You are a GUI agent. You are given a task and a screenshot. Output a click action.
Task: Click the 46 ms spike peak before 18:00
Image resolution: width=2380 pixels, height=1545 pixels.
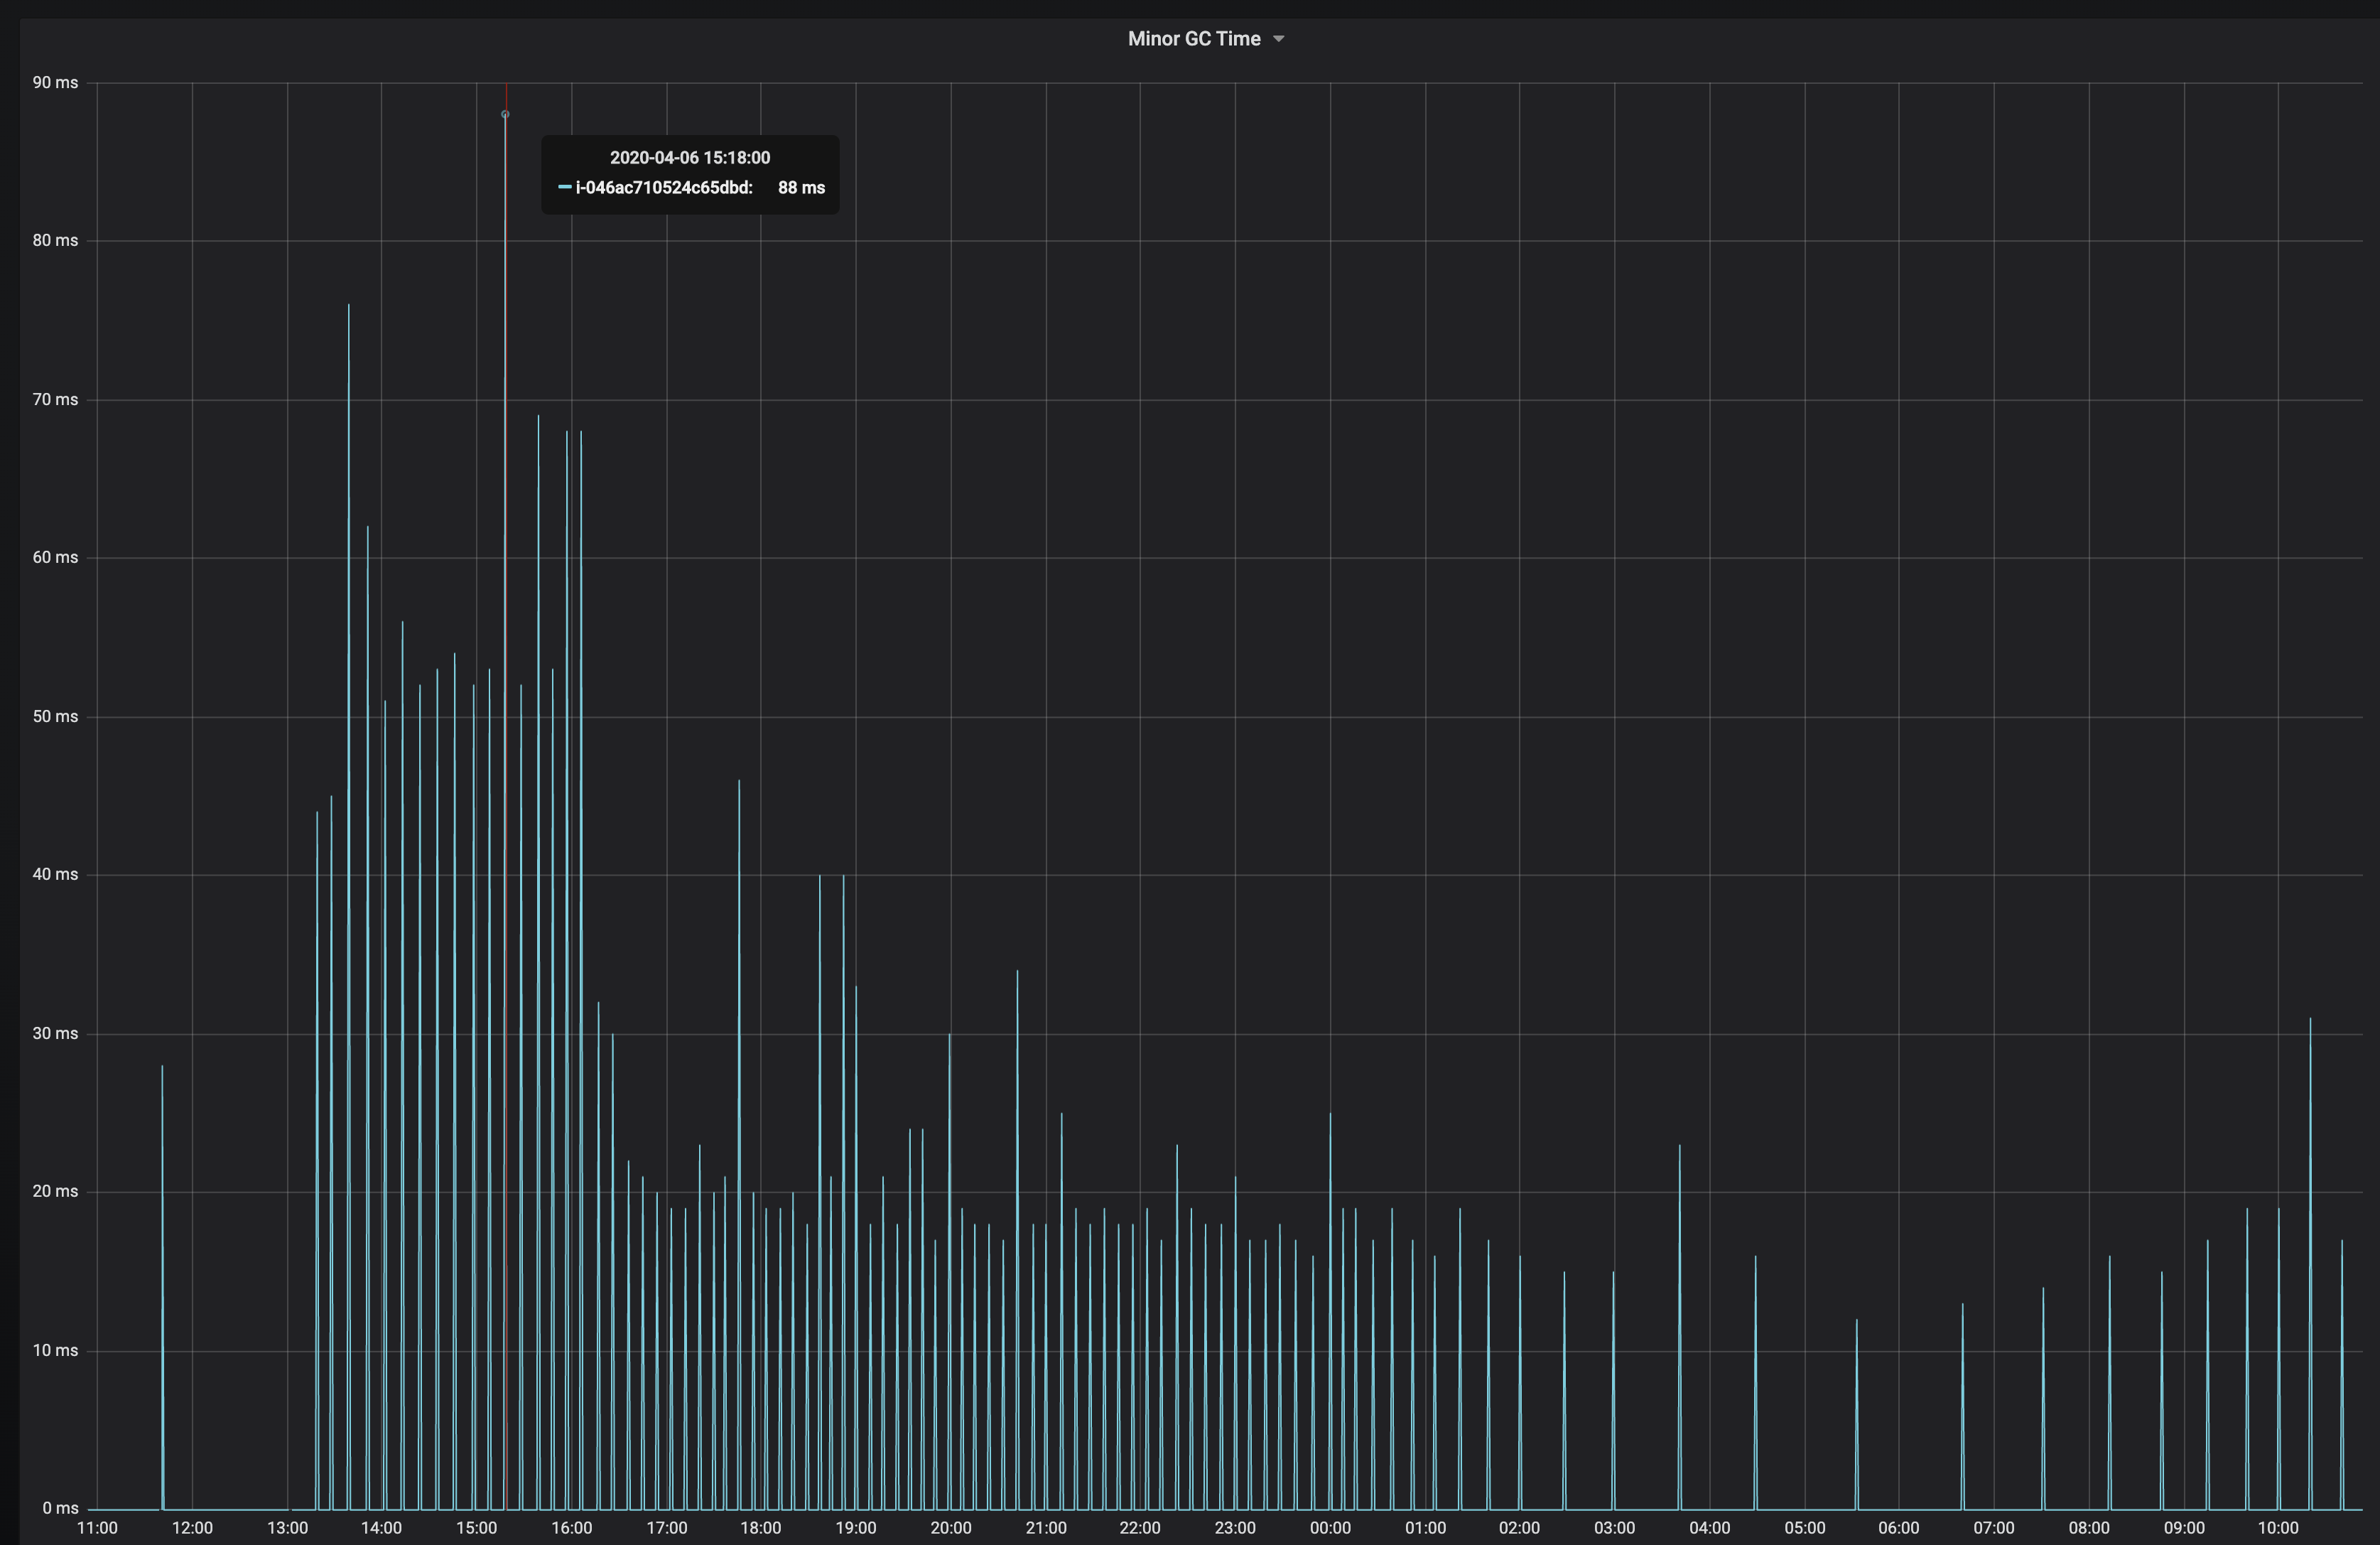pyautogui.click(x=739, y=782)
